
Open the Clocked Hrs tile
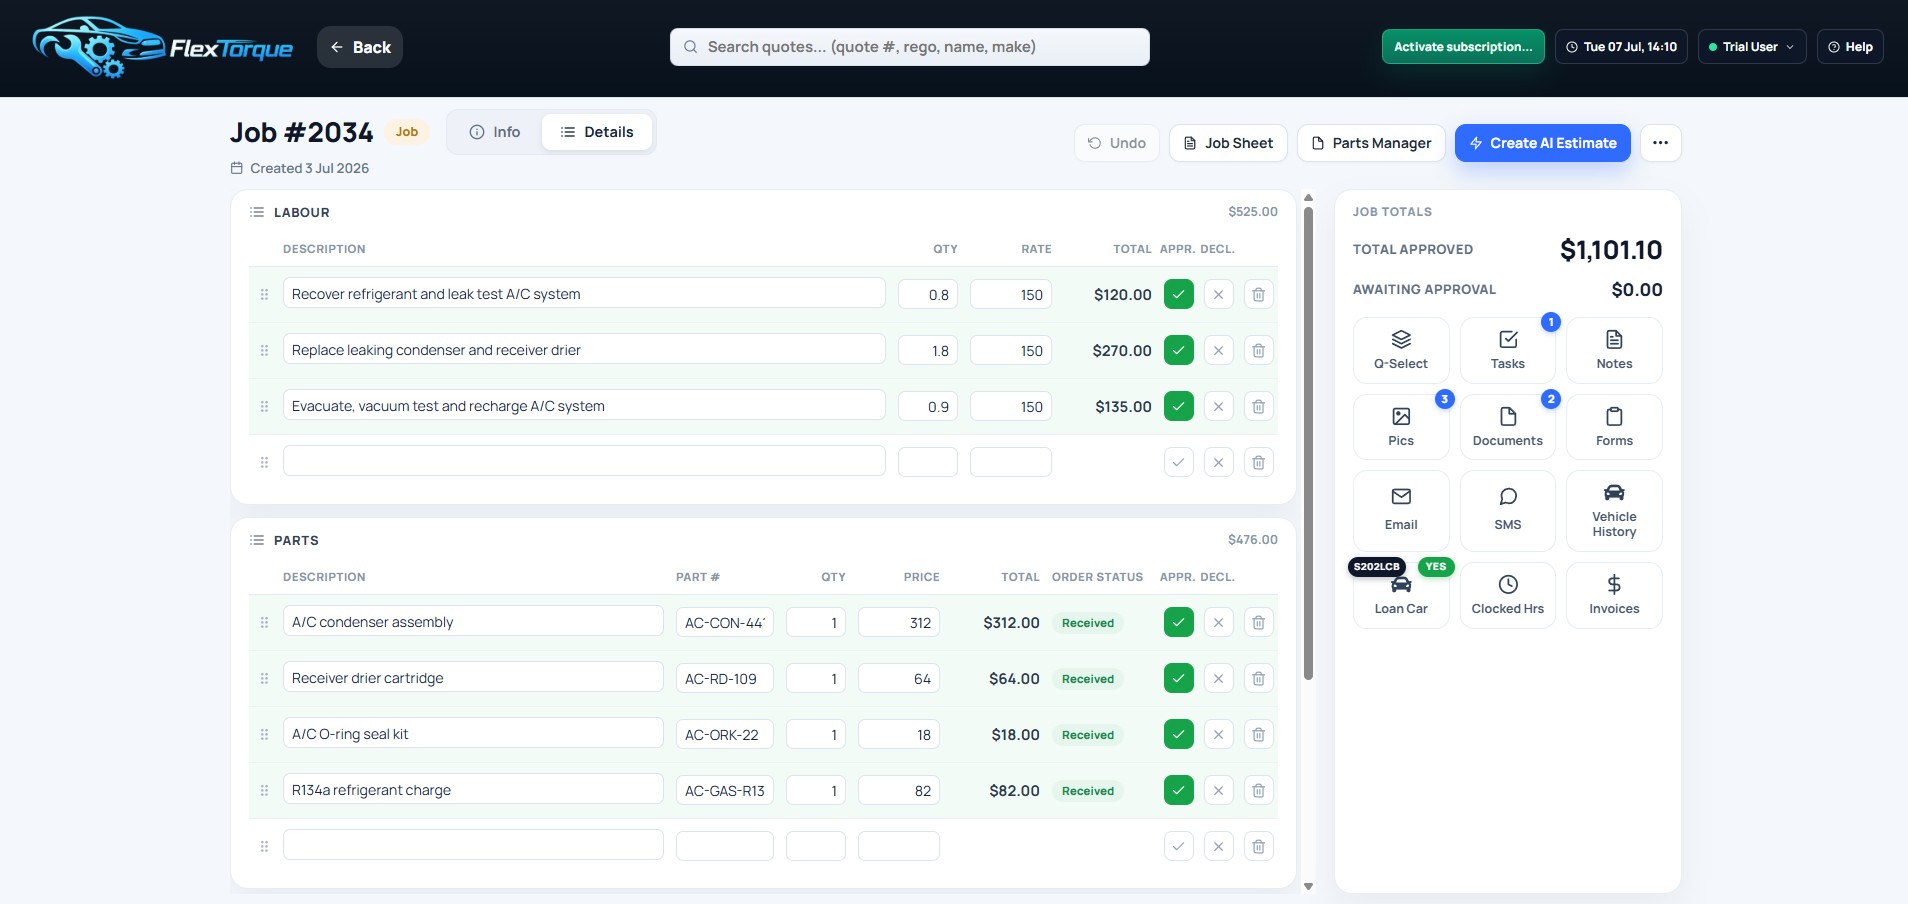tap(1508, 595)
